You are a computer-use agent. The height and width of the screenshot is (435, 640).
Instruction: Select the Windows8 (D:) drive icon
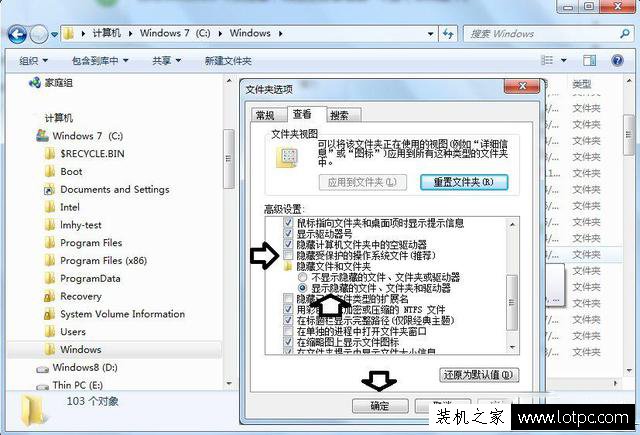point(42,368)
